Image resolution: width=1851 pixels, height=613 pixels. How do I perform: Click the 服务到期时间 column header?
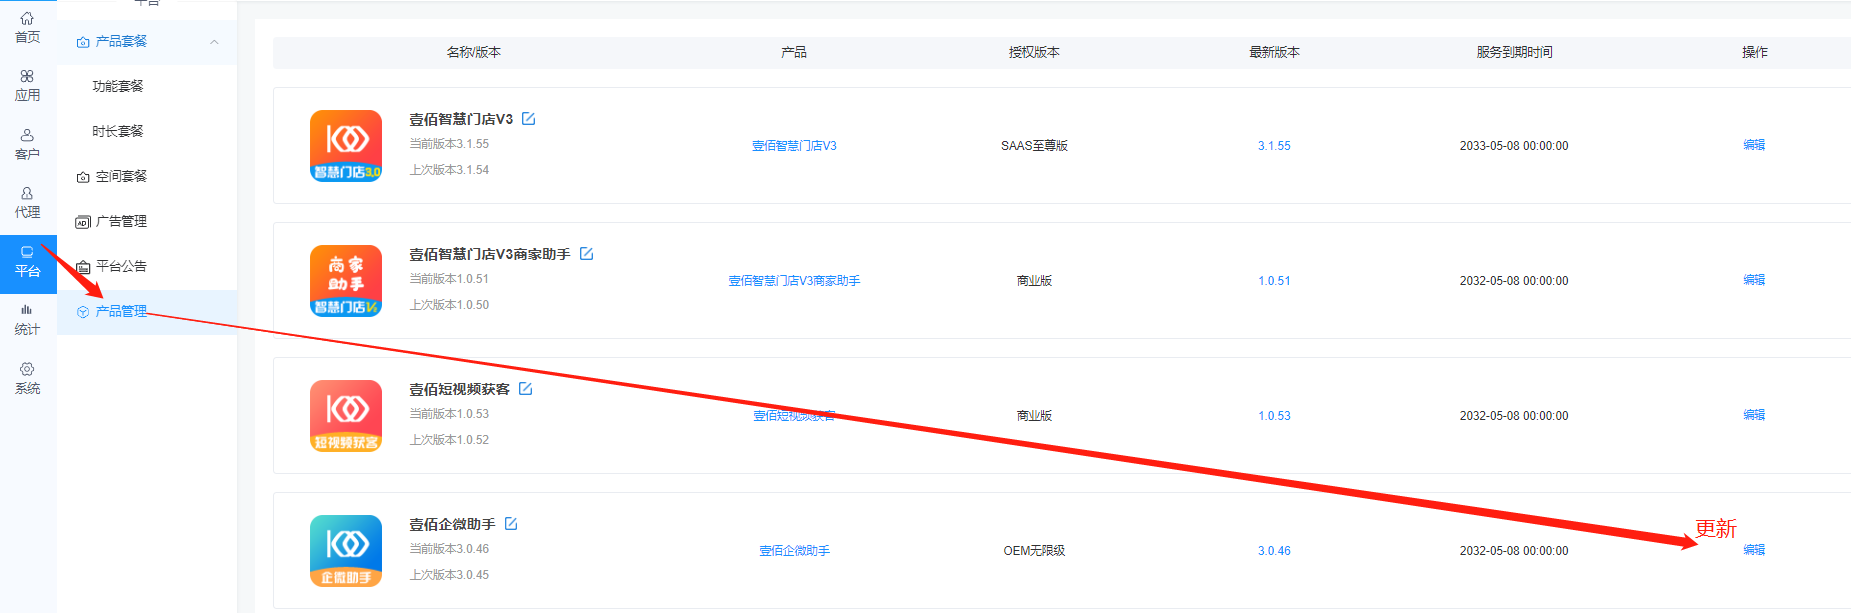click(1514, 52)
